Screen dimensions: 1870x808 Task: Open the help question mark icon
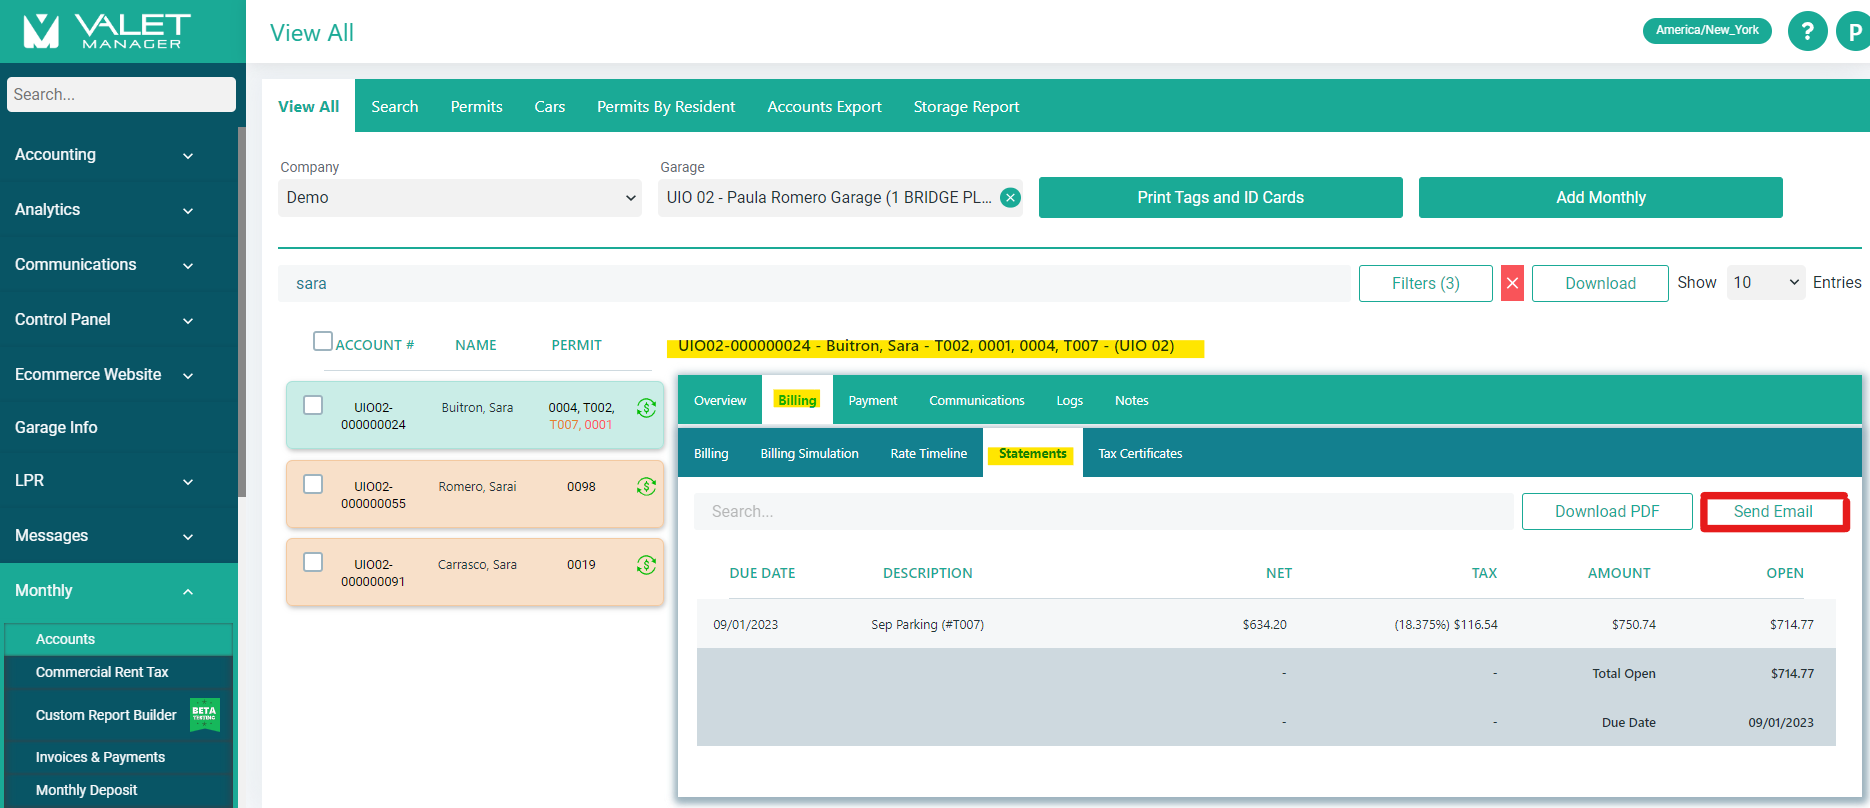point(1807,31)
